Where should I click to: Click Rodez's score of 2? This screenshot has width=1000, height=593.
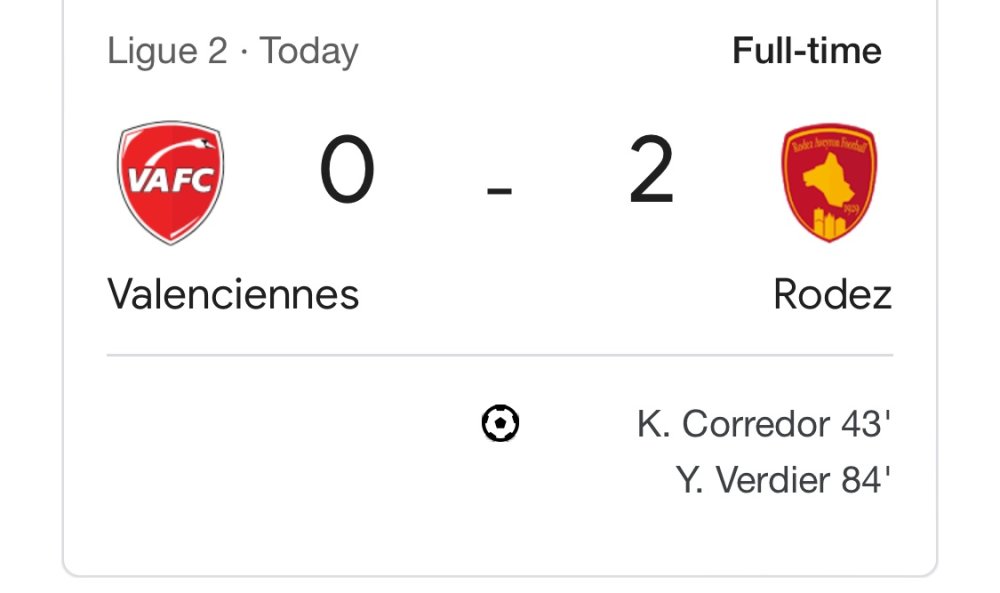click(651, 172)
